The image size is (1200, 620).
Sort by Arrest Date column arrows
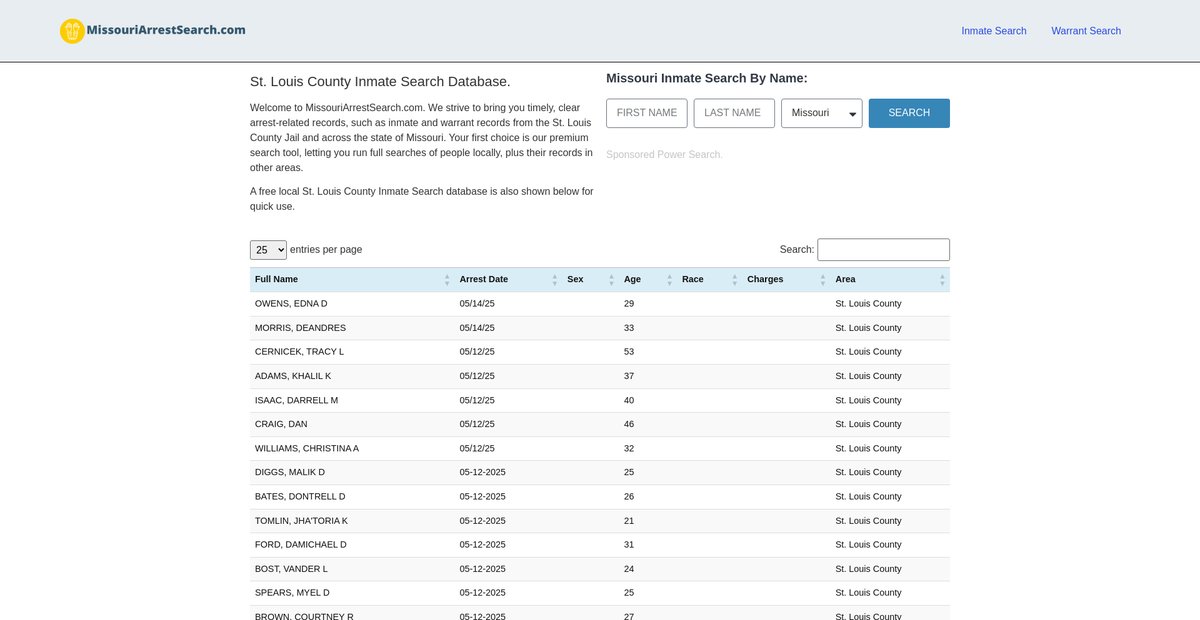pyautogui.click(x=555, y=280)
